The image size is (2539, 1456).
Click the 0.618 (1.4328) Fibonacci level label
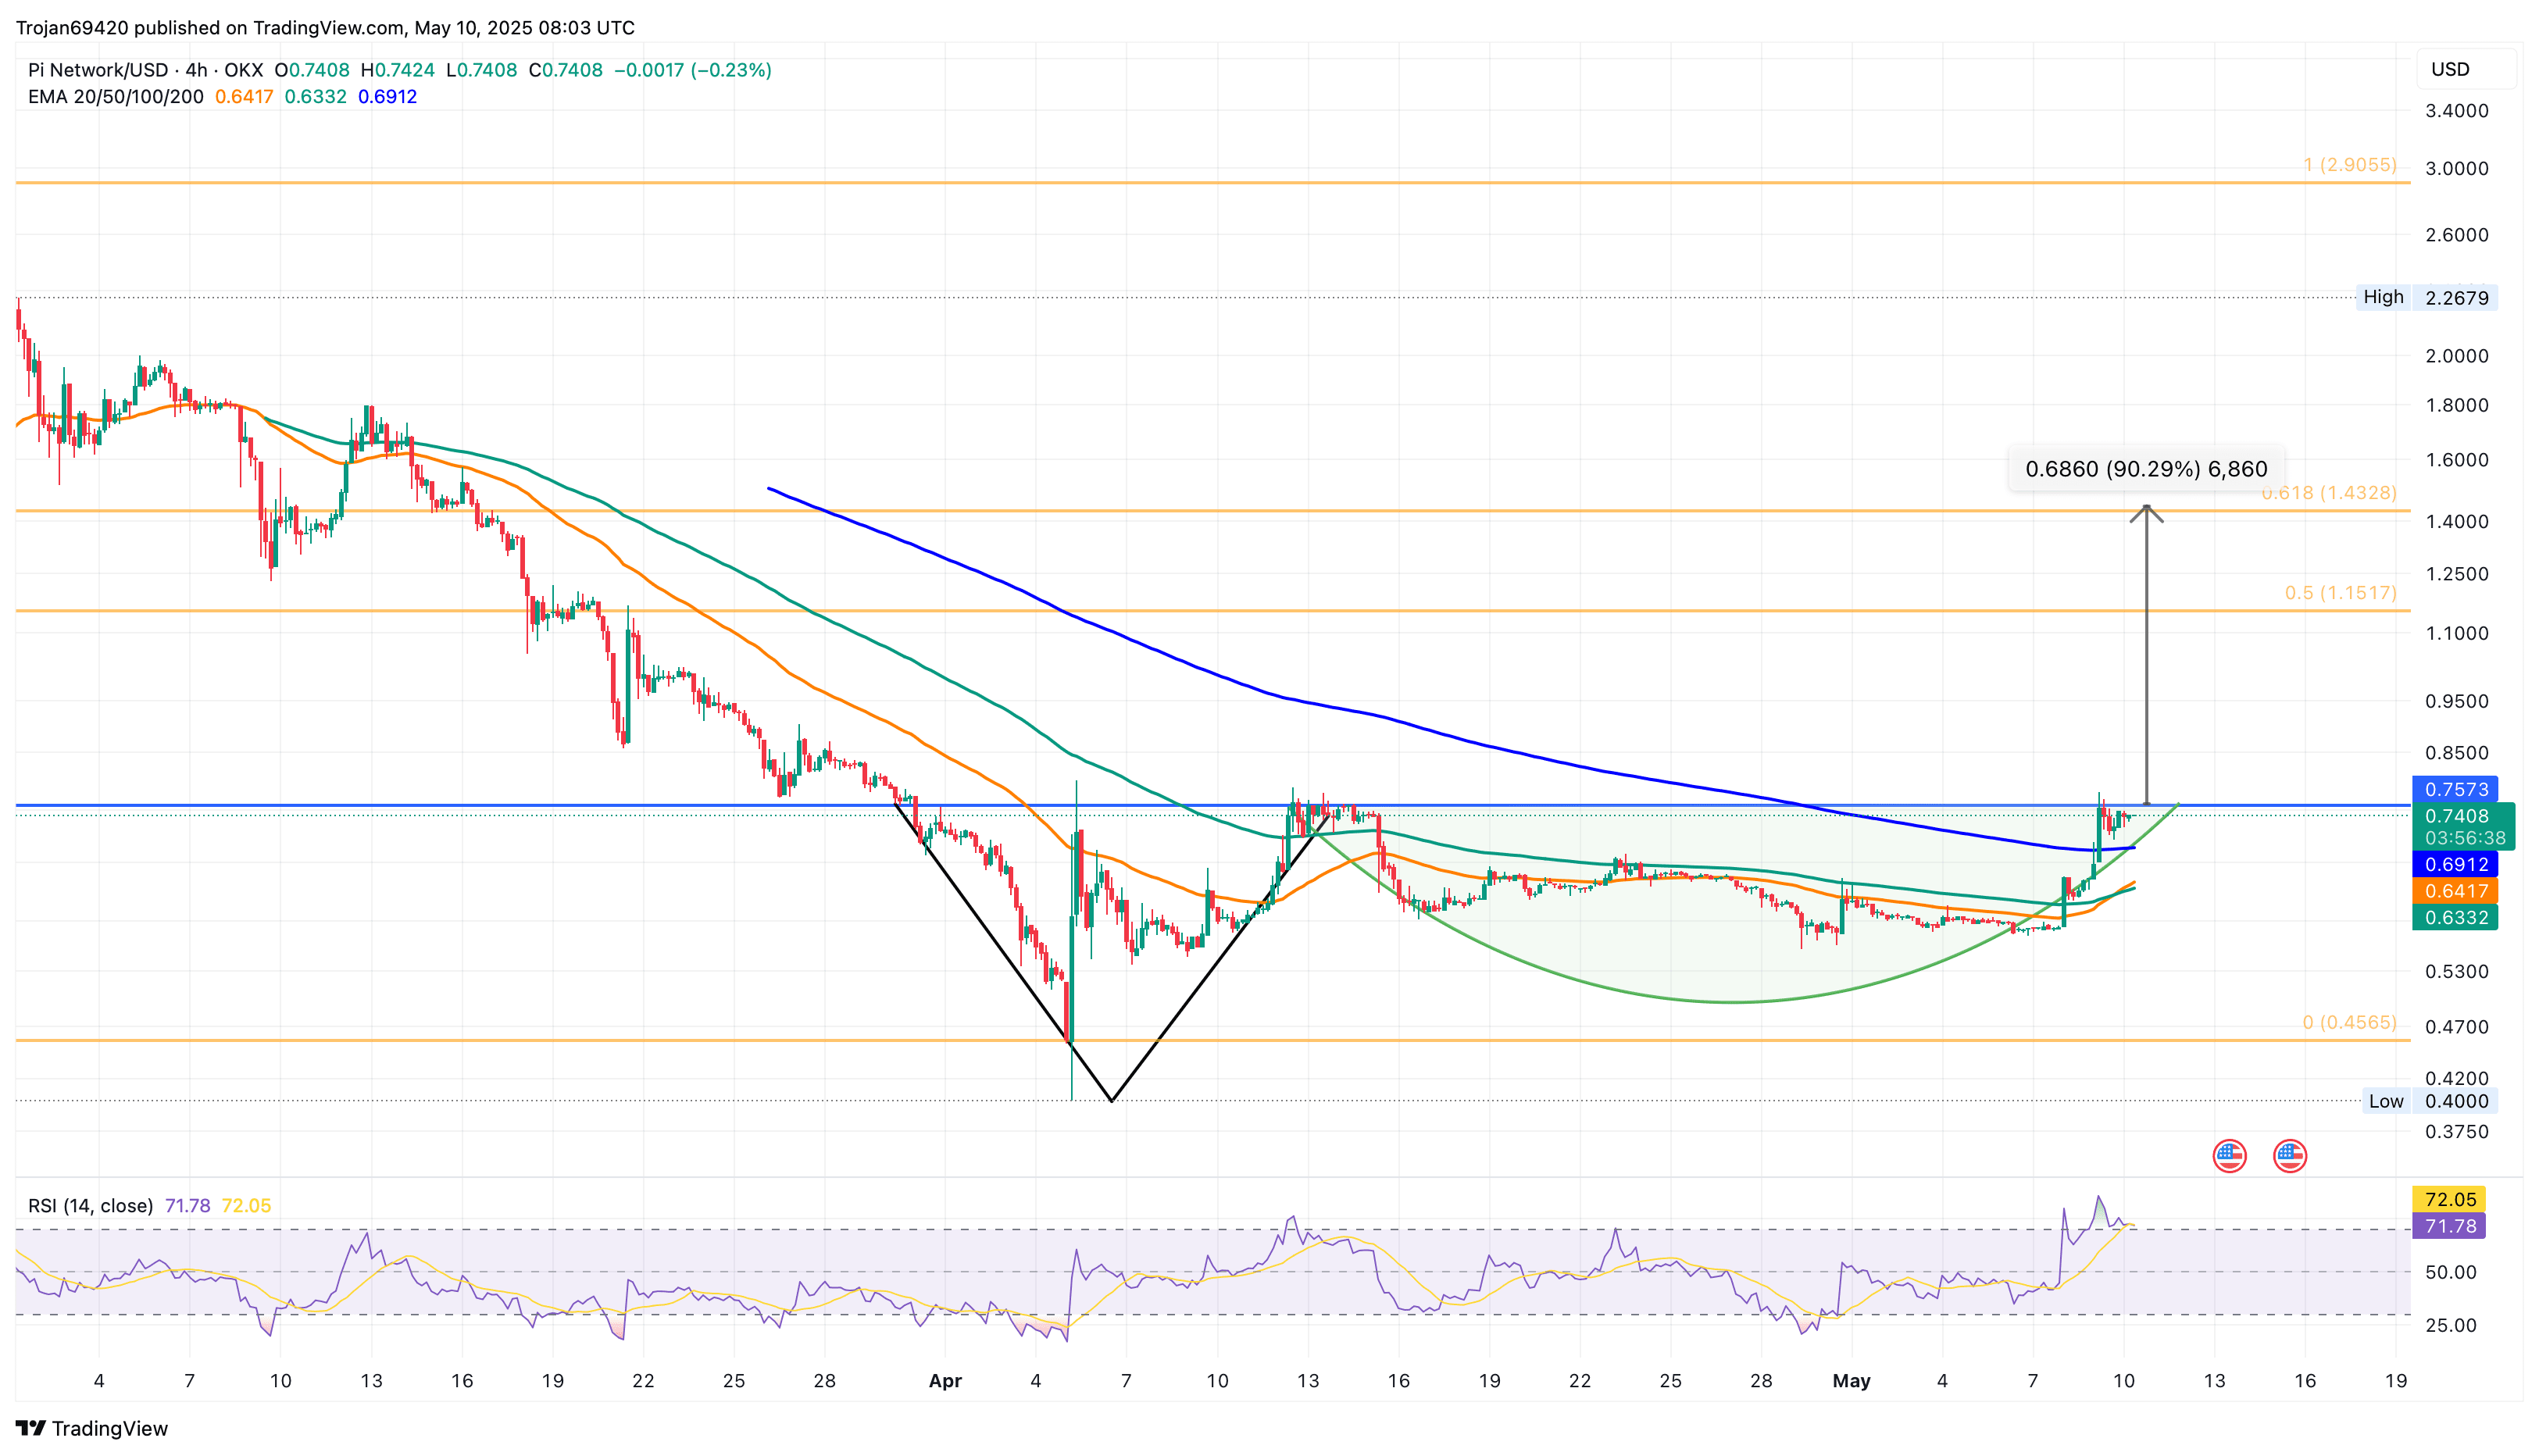(2329, 493)
